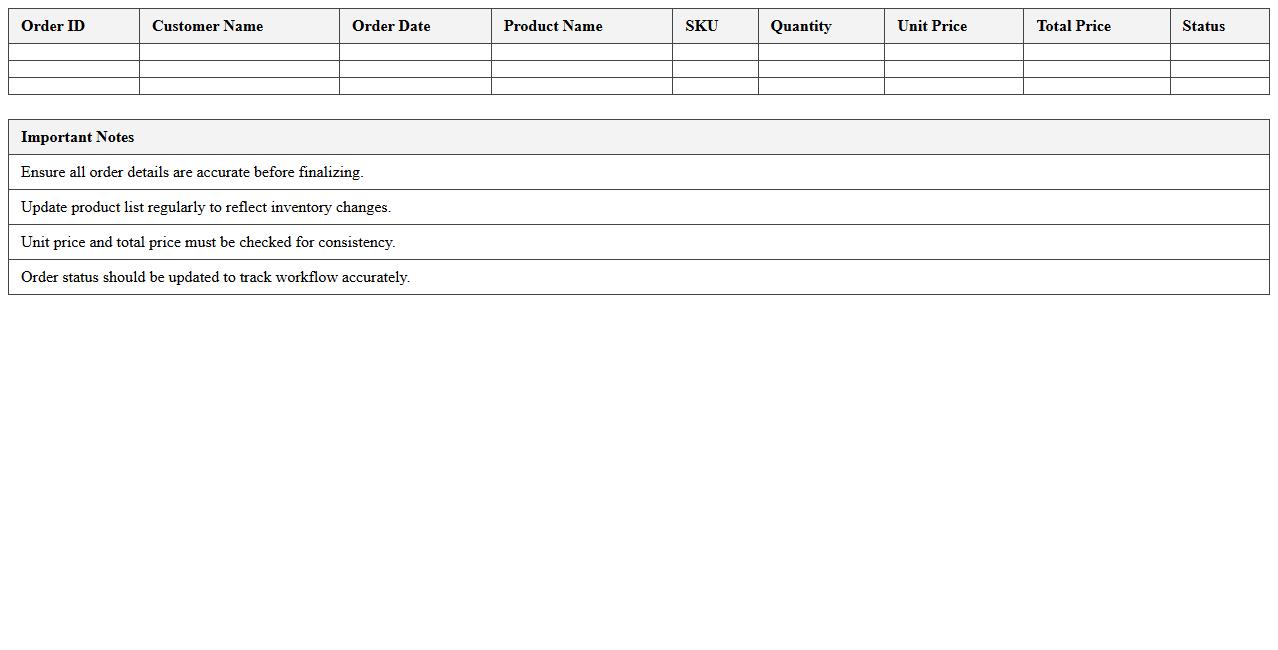This screenshot has height=650, width=1278.
Task: Select the note about accurate order details
Action: pyautogui.click(x=192, y=172)
